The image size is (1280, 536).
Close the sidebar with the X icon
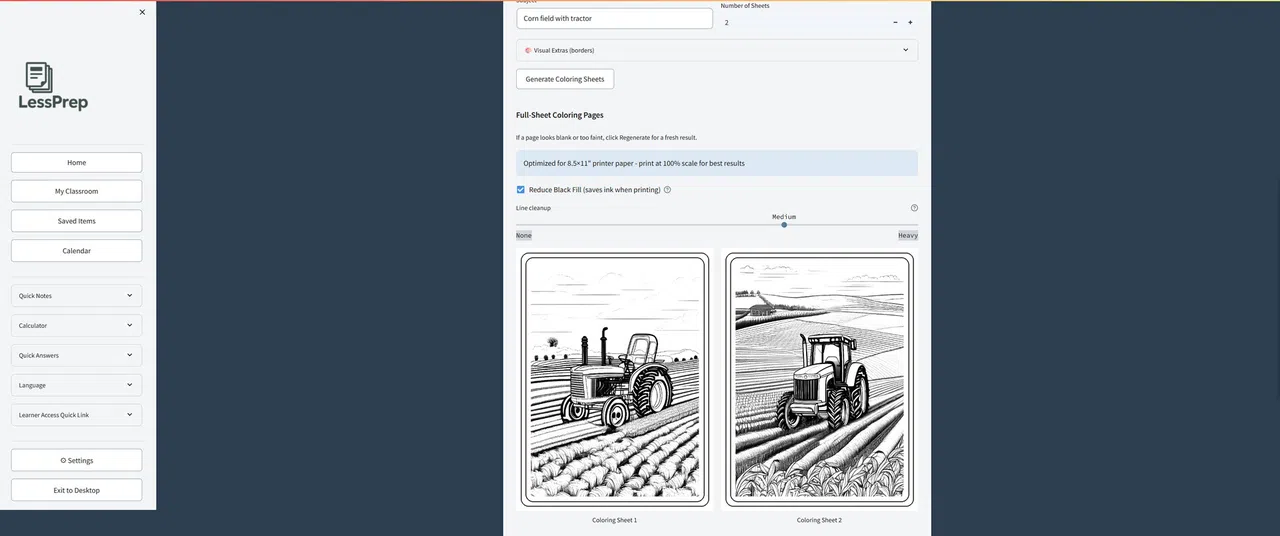(142, 12)
